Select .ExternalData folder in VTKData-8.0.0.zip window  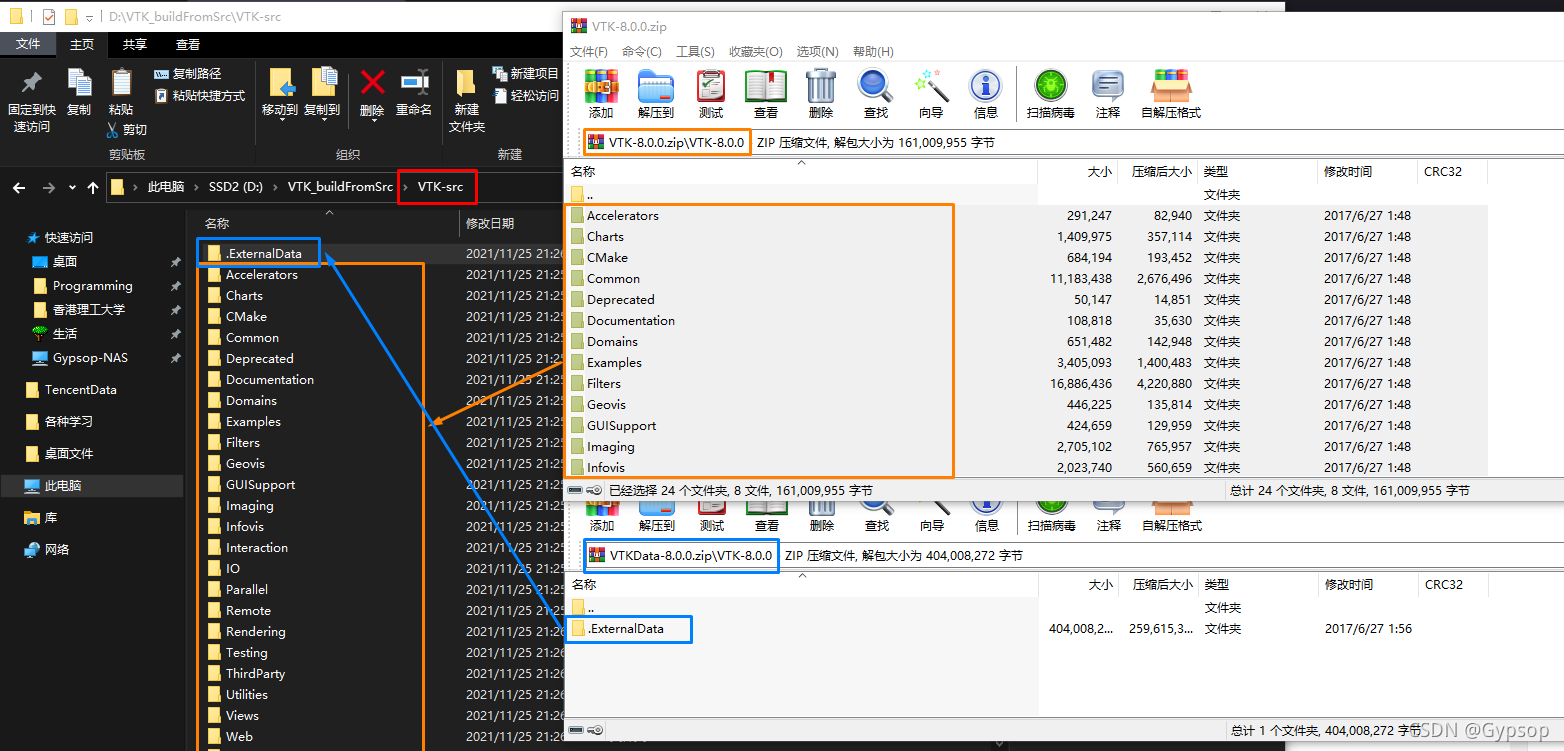(625, 629)
